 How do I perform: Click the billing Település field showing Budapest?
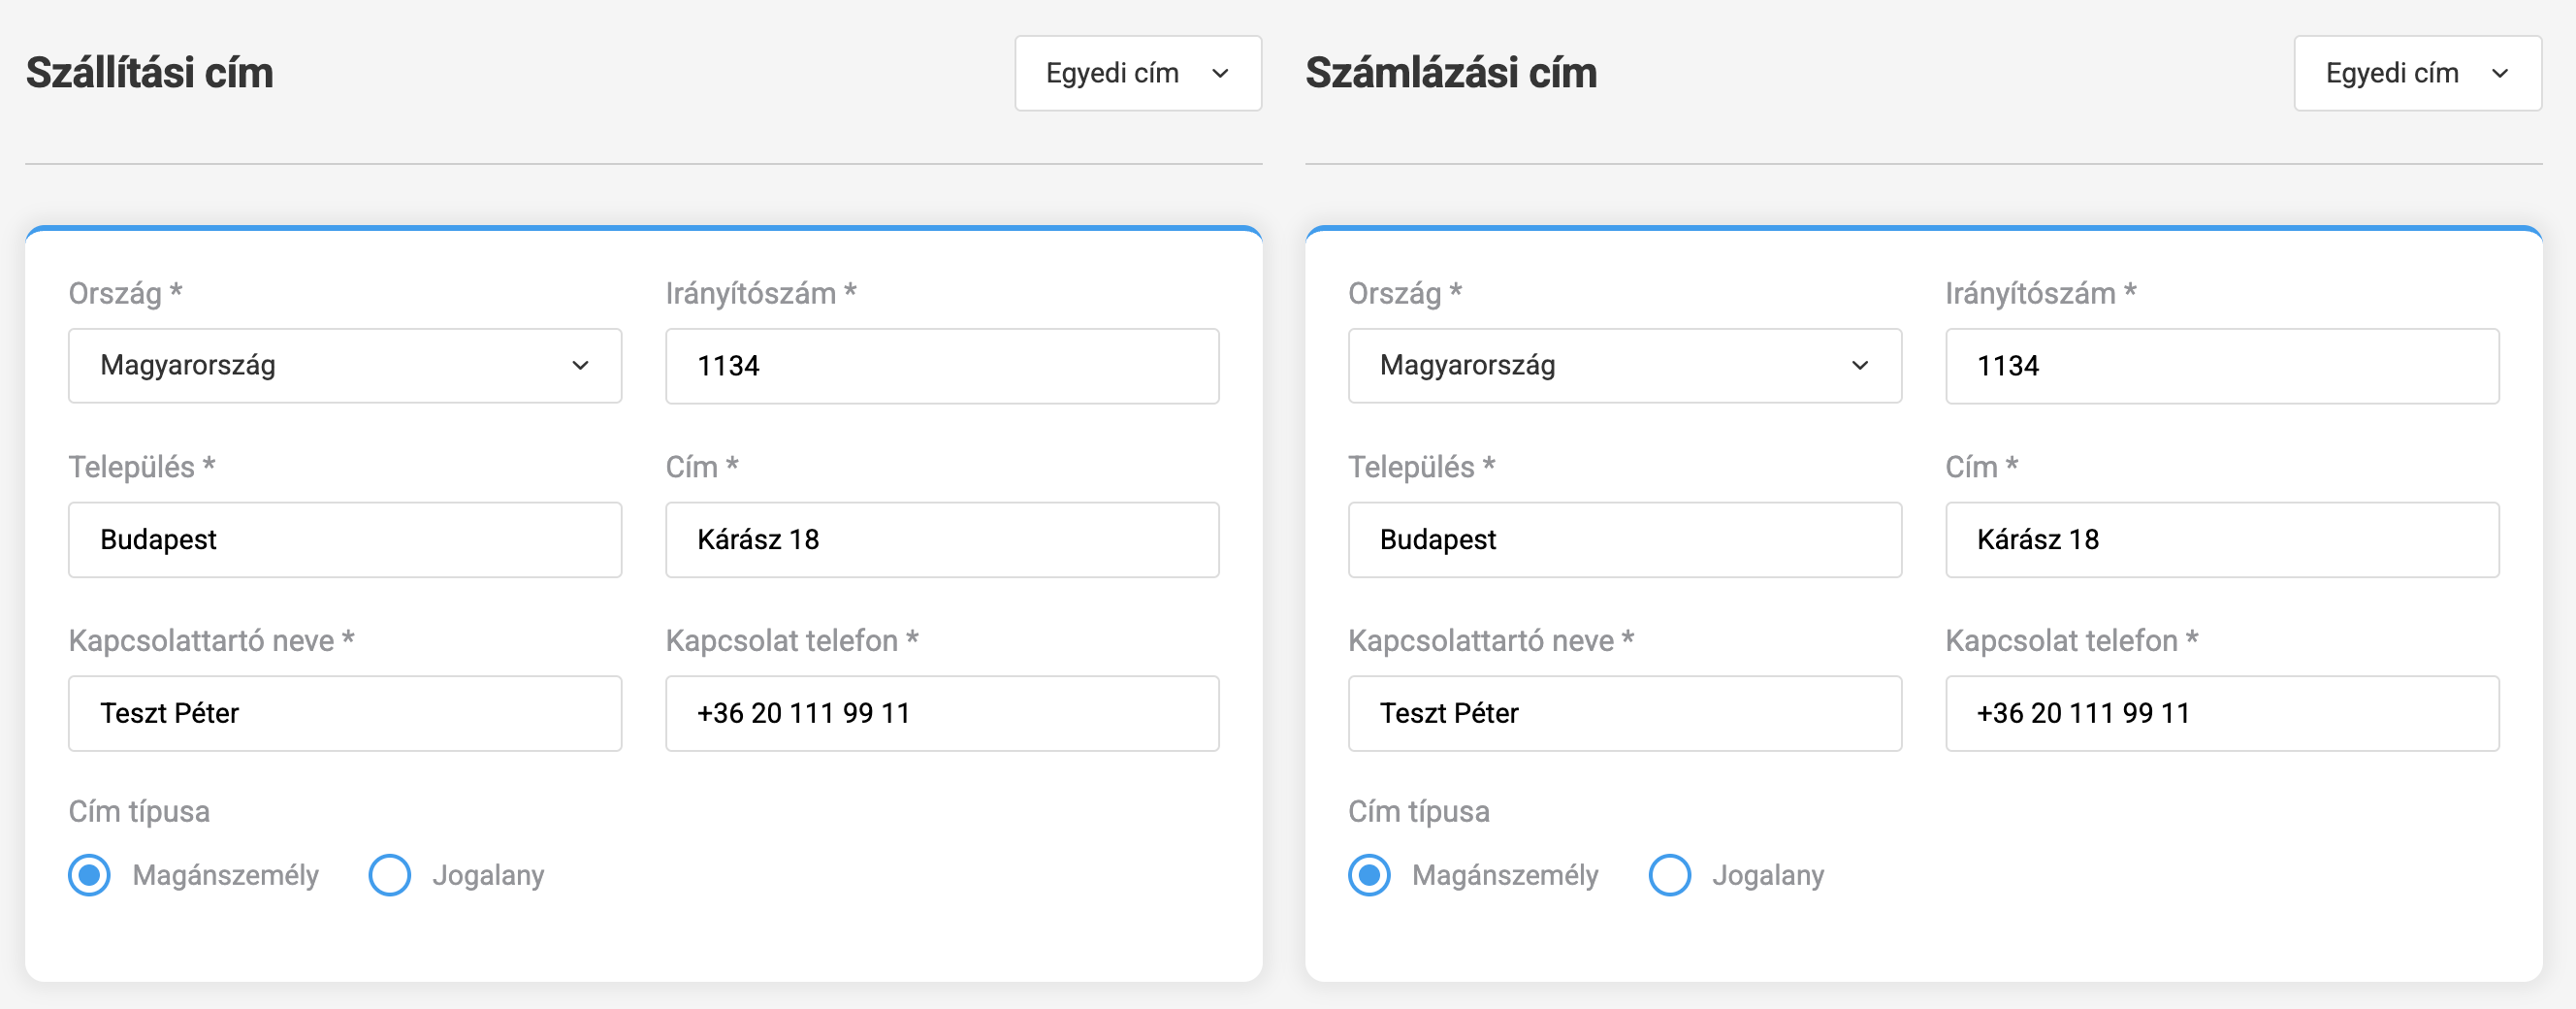tap(1624, 540)
